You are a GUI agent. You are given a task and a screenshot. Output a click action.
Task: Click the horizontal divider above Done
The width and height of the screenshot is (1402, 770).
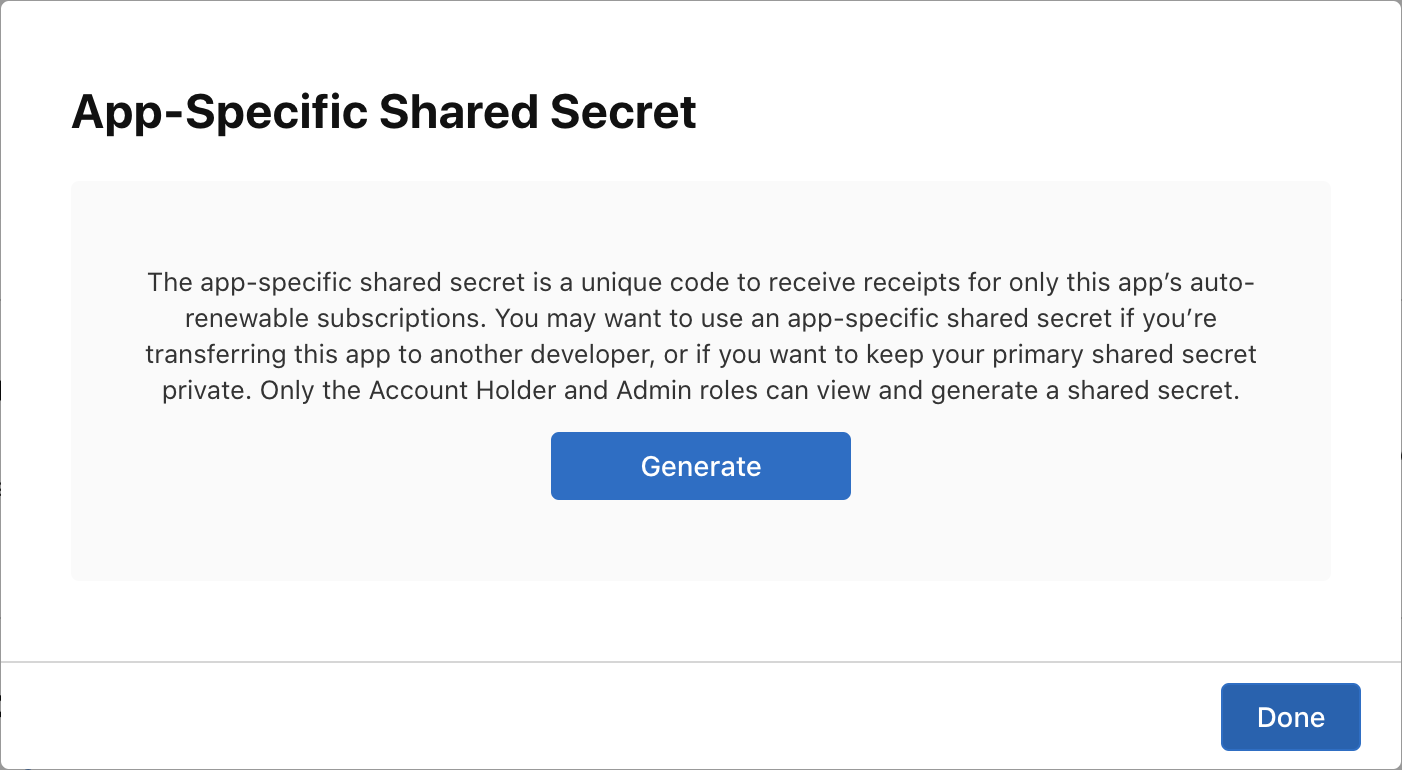[700, 662]
